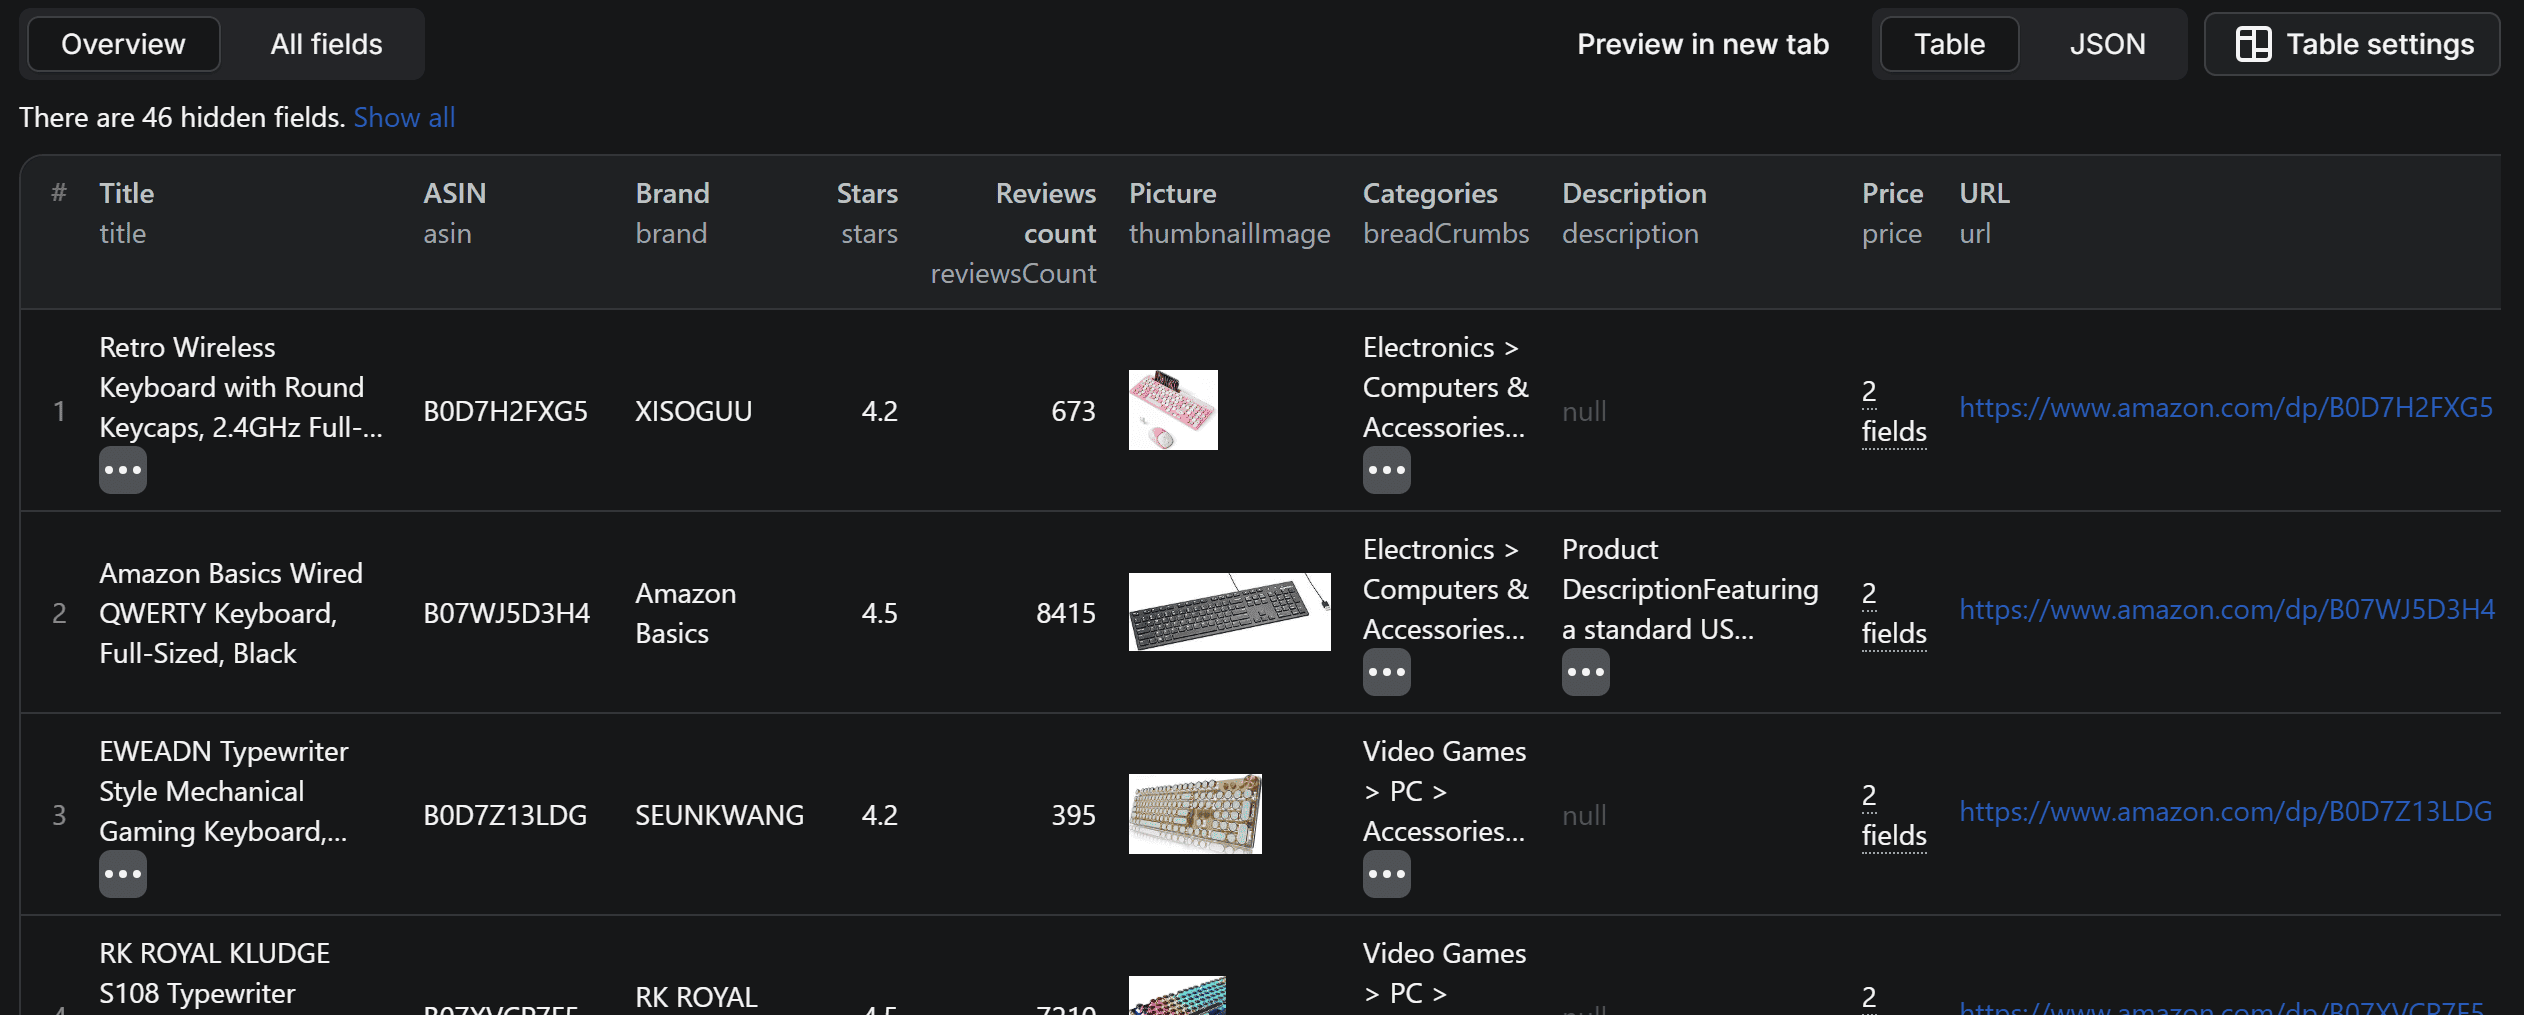The height and width of the screenshot is (1015, 2524).
Task: Expand categories for the EWEADN row
Action: [1387, 875]
